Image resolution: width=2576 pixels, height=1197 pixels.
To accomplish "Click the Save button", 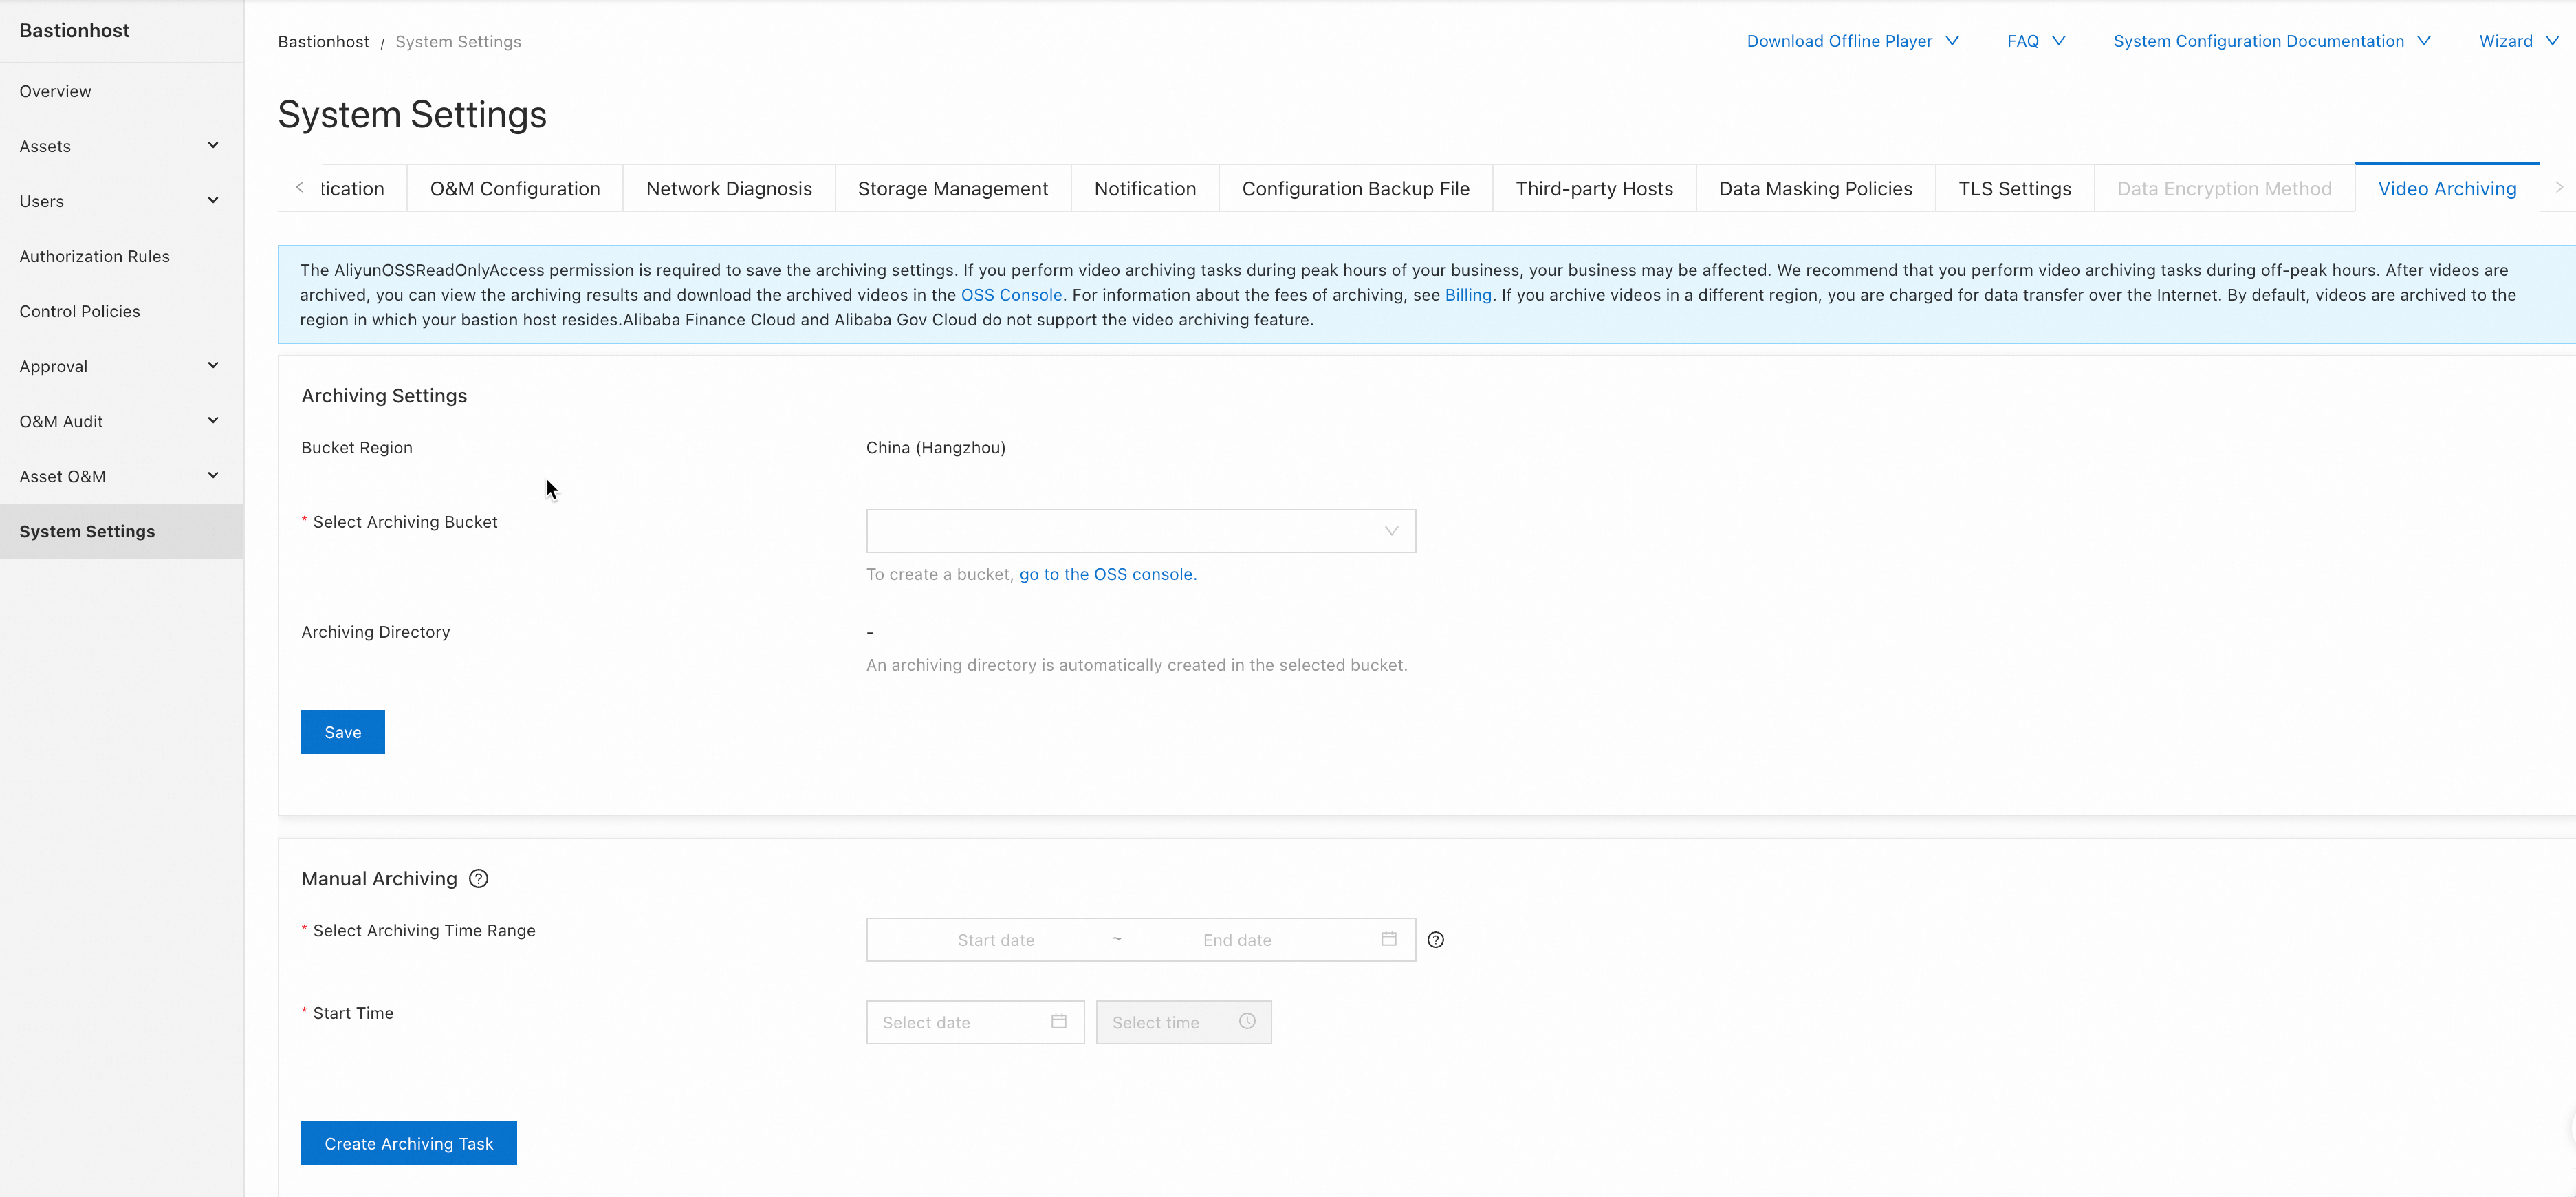I will coord(342,732).
